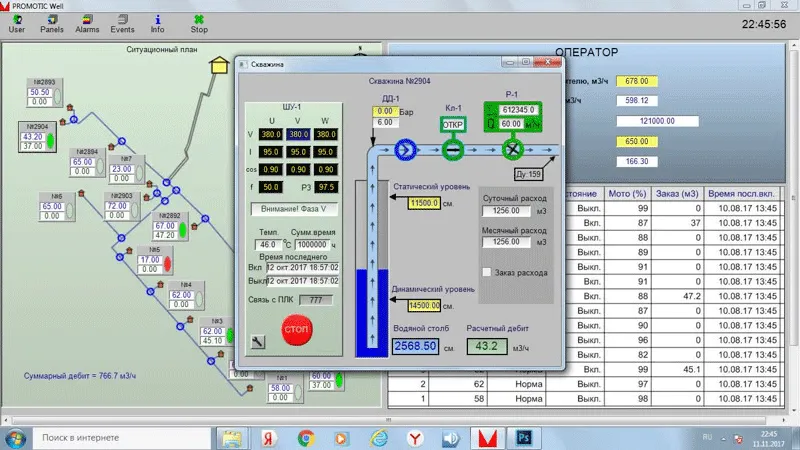Click the Р-1 totalizer value 612345.0
The width and height of the screenshot is (800, 450).
tap(517, 110)
